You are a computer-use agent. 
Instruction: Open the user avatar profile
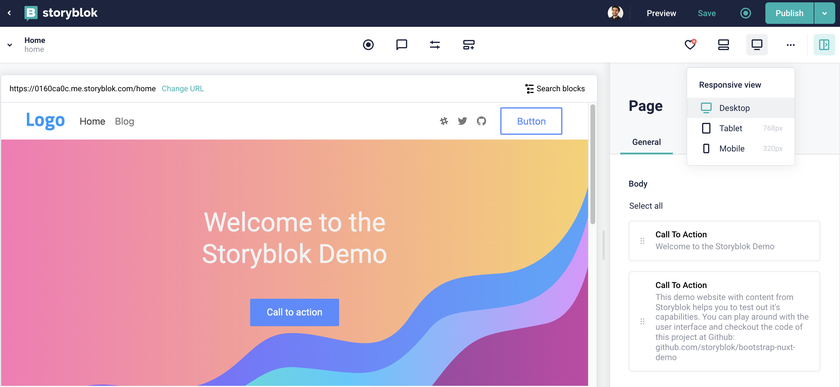[x=615, y=13]
